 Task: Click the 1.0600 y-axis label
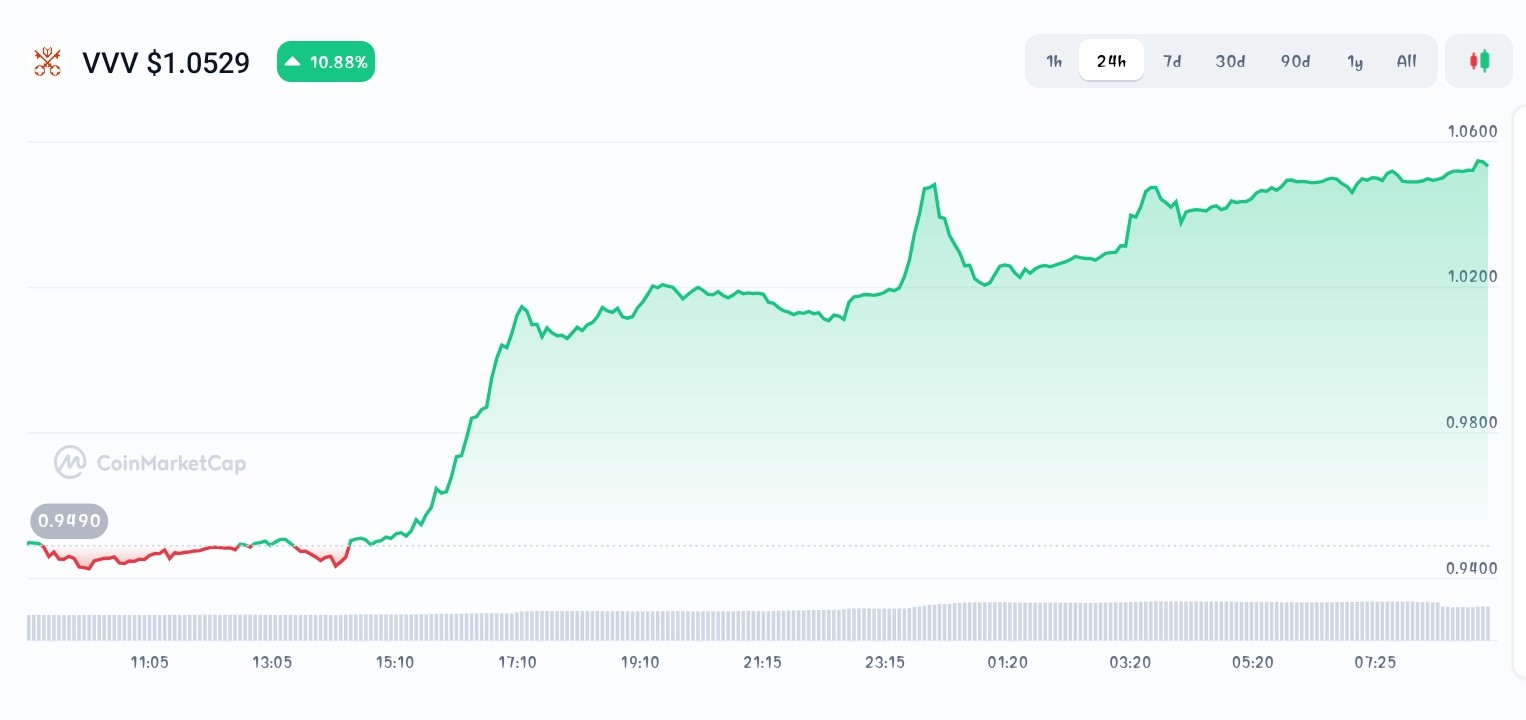pyautogui.click(x=1472, y=131)
